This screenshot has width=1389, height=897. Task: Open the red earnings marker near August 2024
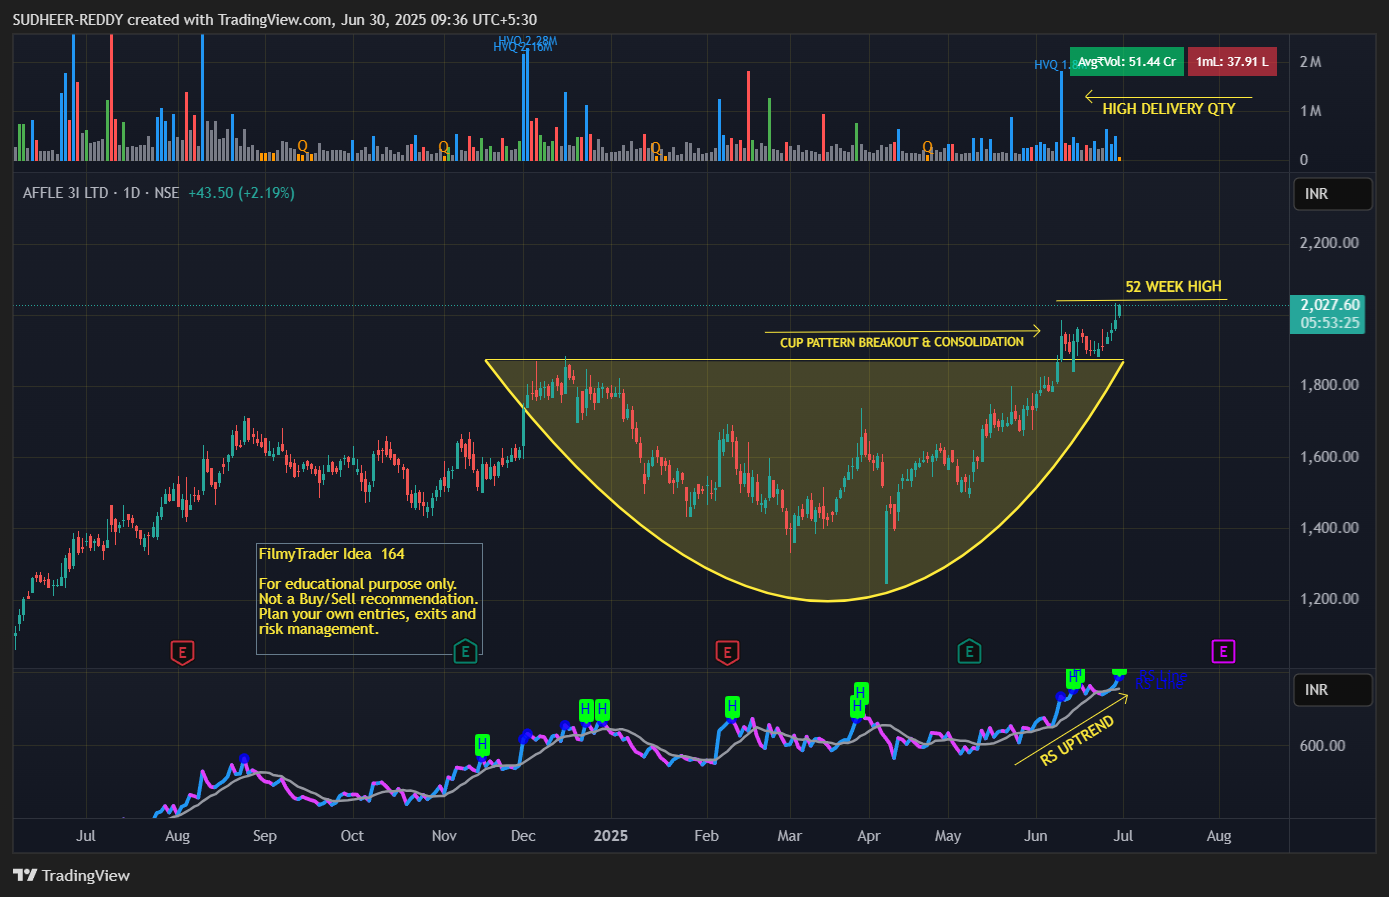(182, 652)
